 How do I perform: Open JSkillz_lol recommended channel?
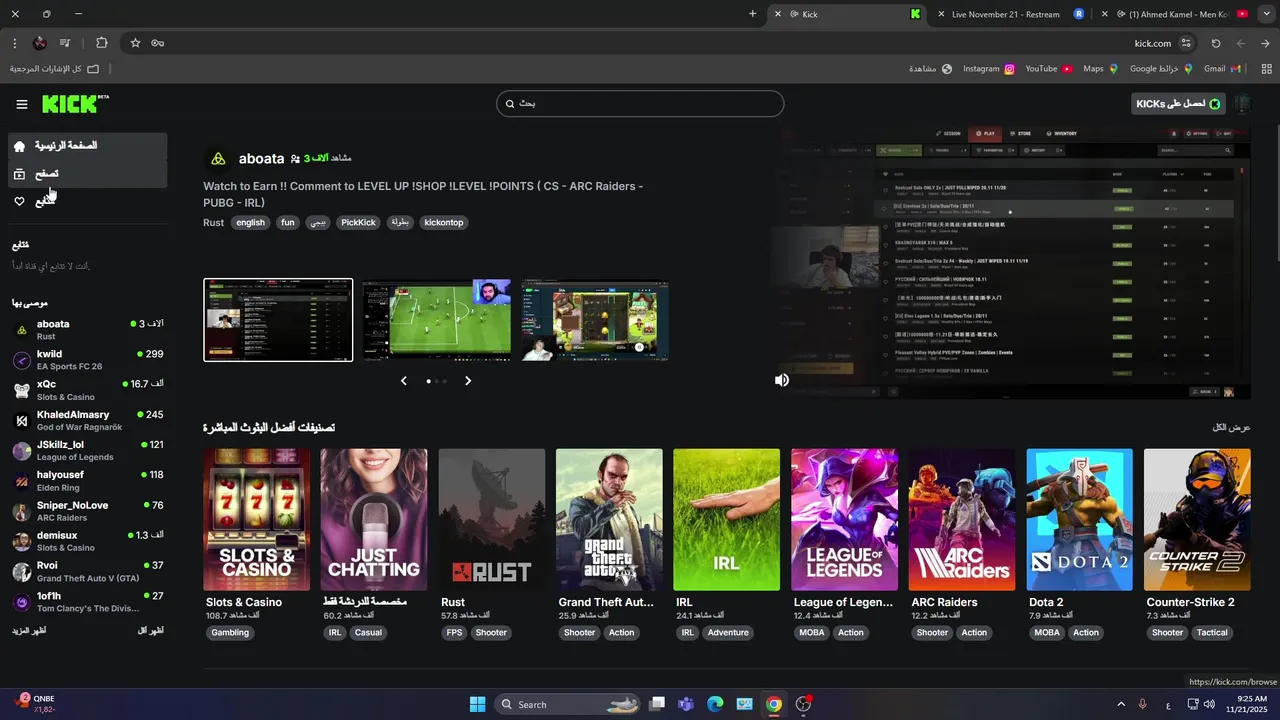point(87,450)
